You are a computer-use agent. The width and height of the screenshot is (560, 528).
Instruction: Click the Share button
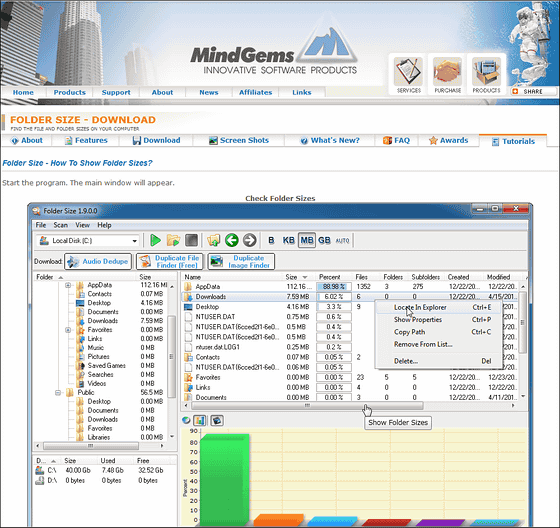(532, 91)
